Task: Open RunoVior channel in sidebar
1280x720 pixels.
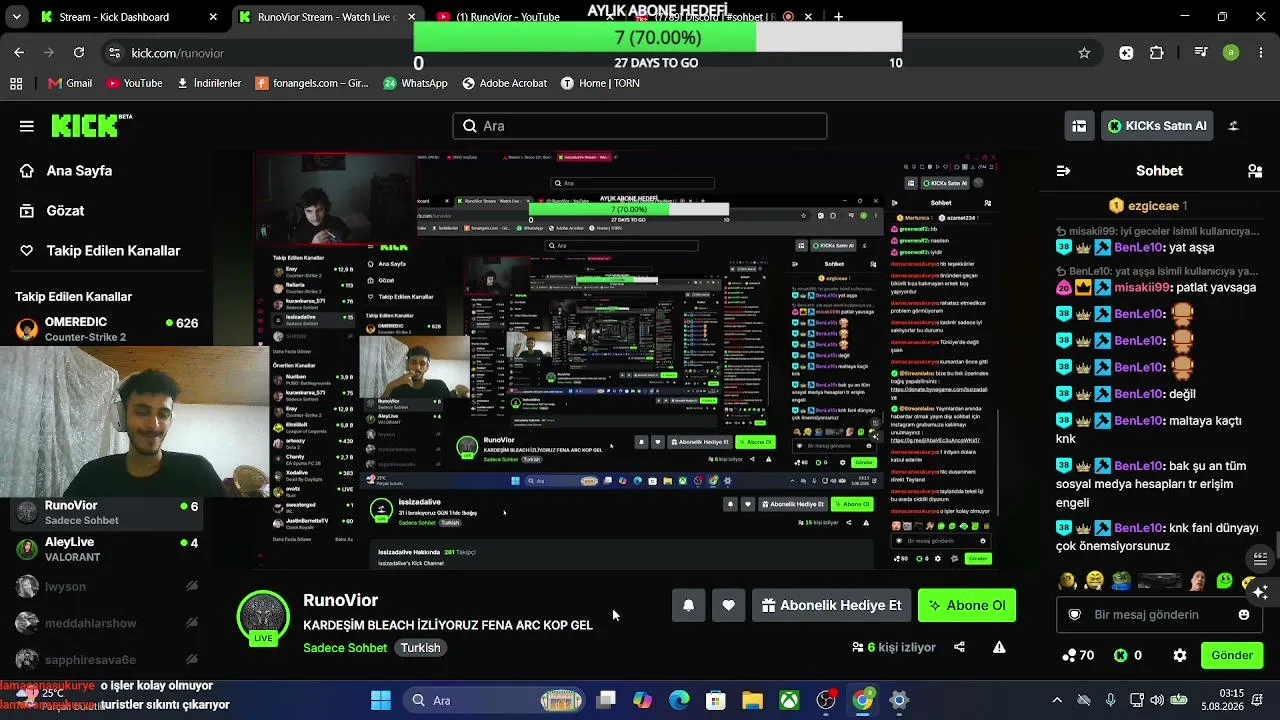Action: click(106, 512)
